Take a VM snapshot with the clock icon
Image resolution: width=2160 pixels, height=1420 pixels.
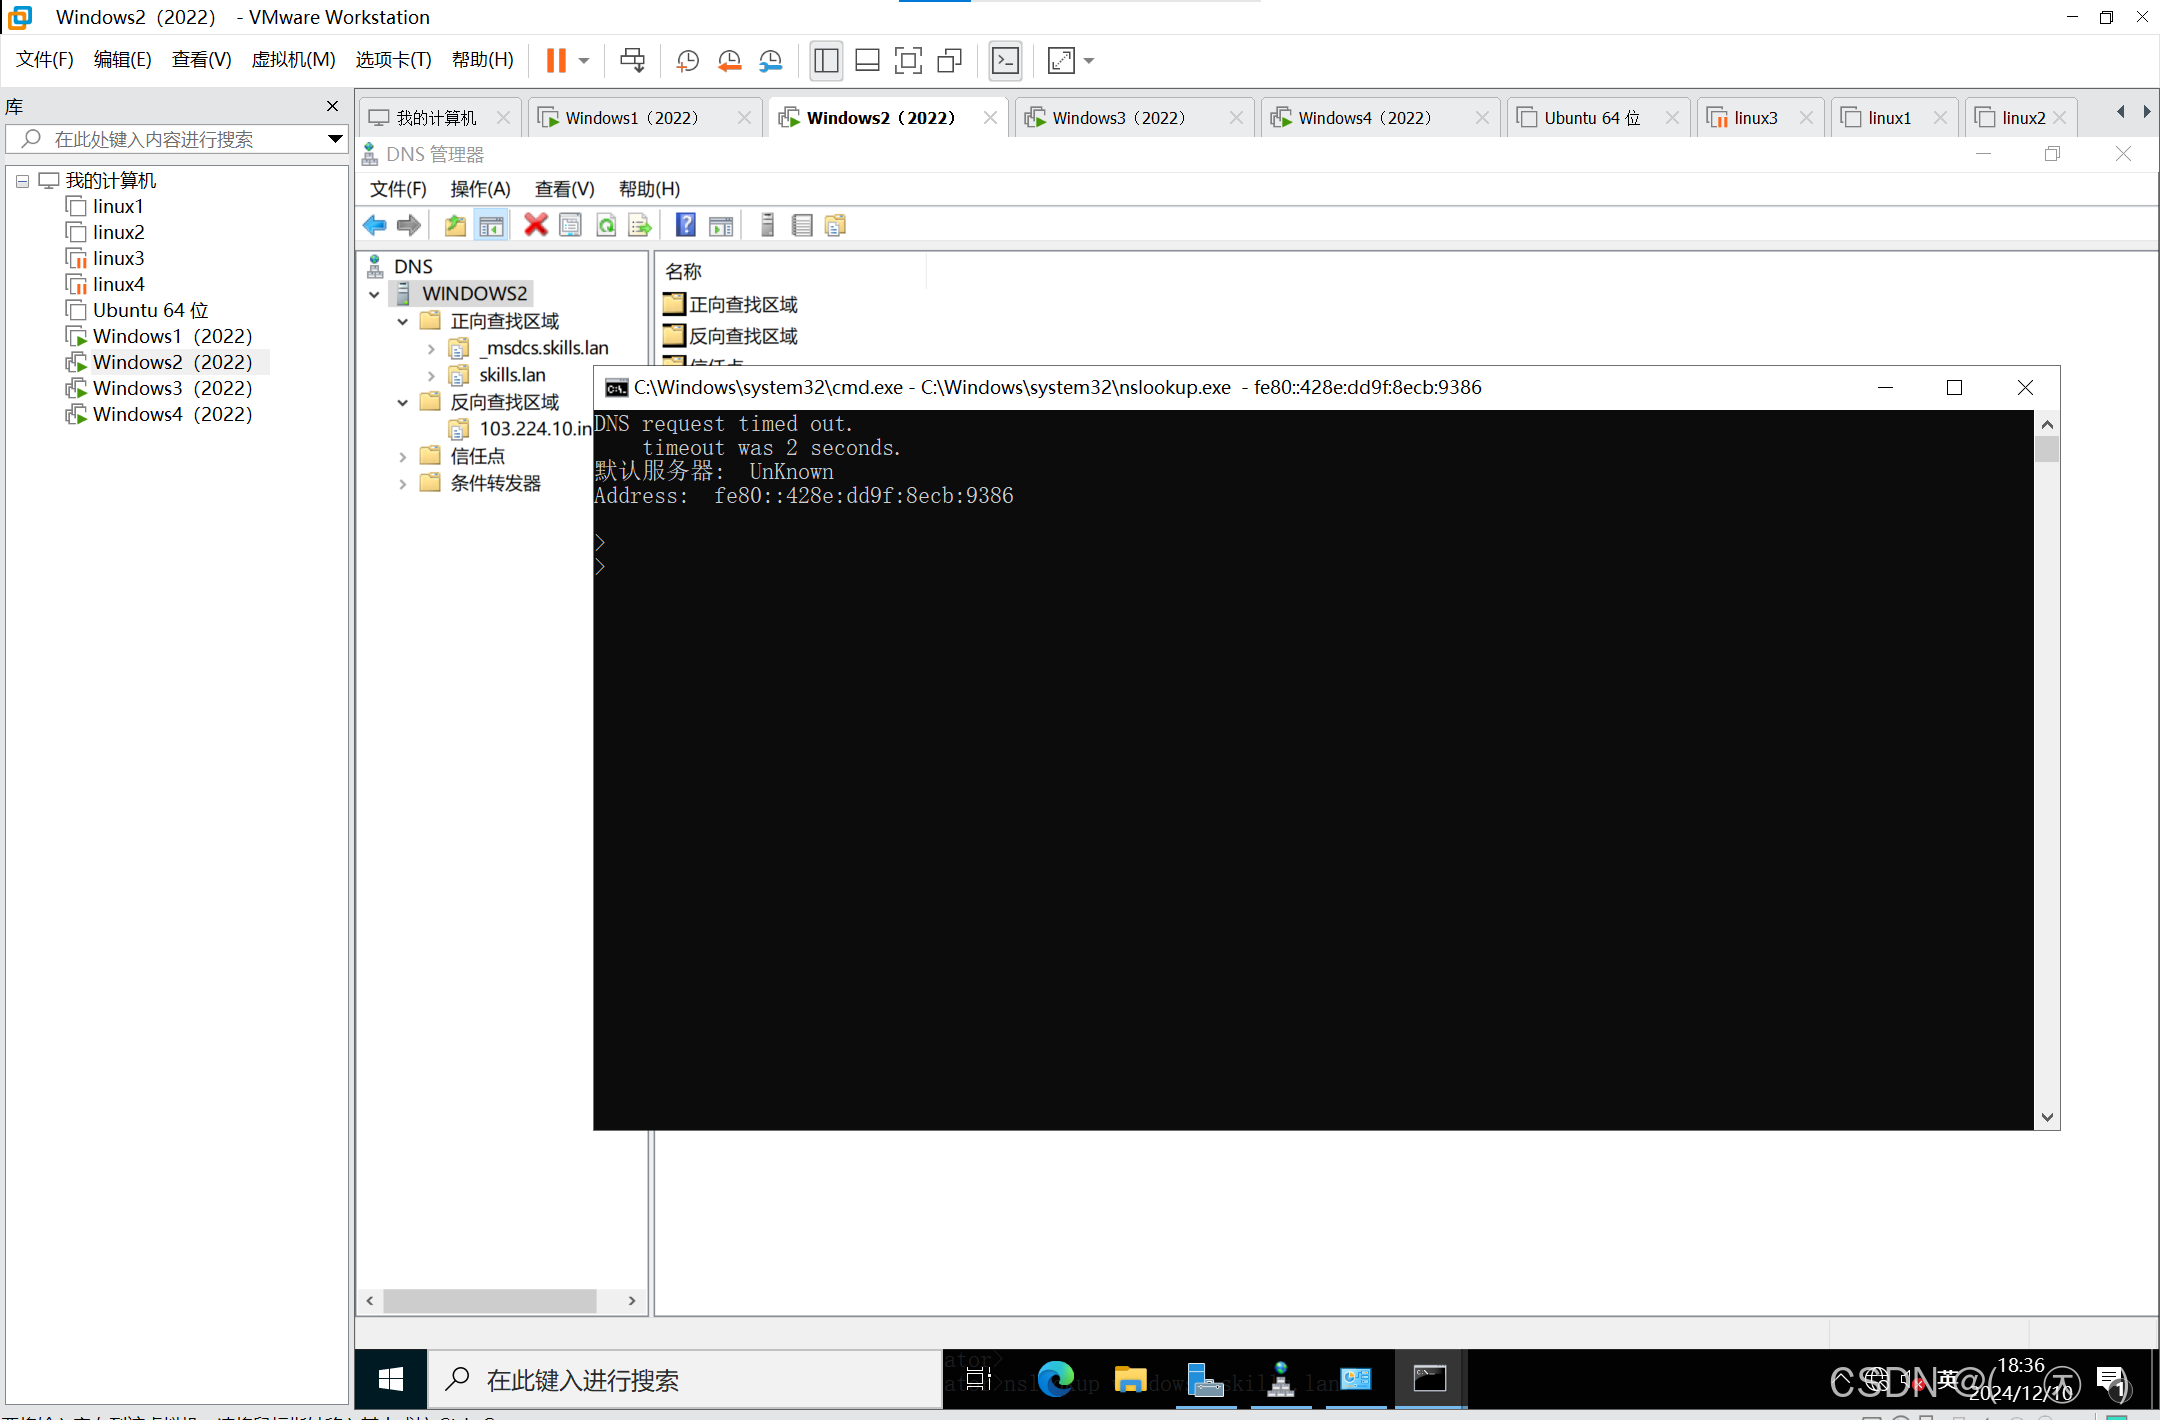click(687, 61)
